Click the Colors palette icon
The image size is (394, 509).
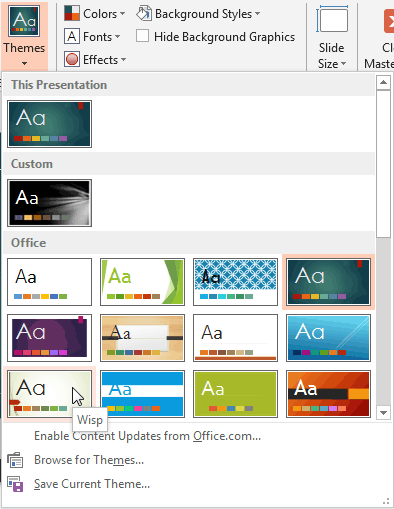click(72, 13)
